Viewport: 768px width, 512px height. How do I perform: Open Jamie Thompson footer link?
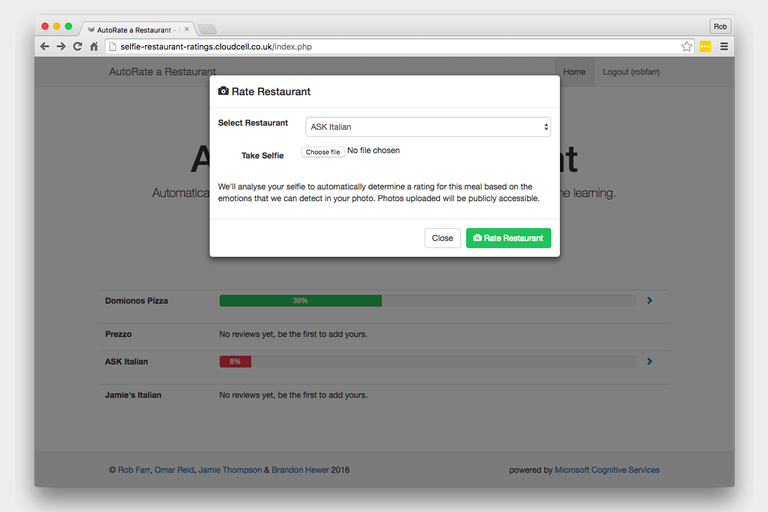click(x=230, y=470)
